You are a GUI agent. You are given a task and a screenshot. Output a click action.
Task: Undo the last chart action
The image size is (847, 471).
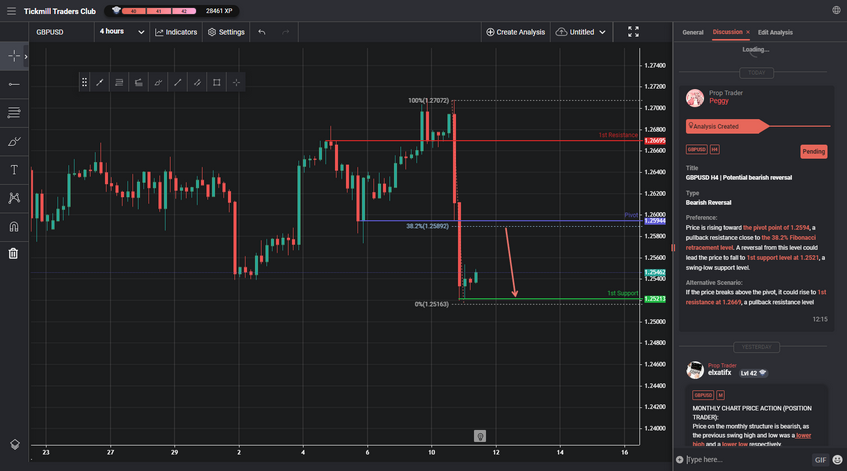click(262, 32)
